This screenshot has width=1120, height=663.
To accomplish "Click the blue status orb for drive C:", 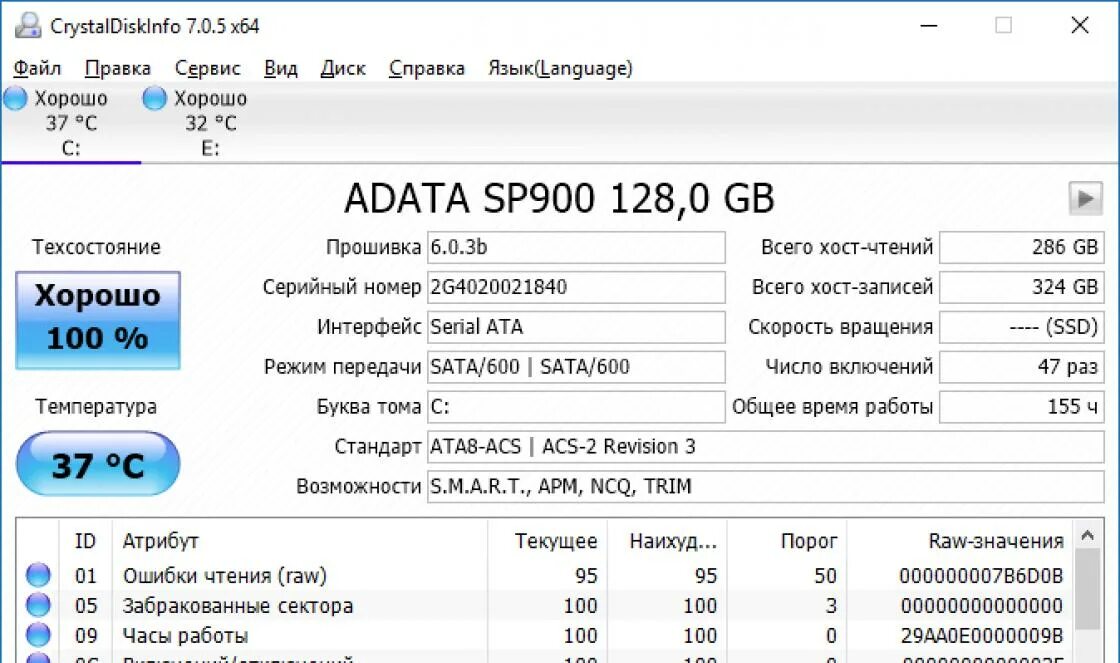I will click(x=15, y=98).
